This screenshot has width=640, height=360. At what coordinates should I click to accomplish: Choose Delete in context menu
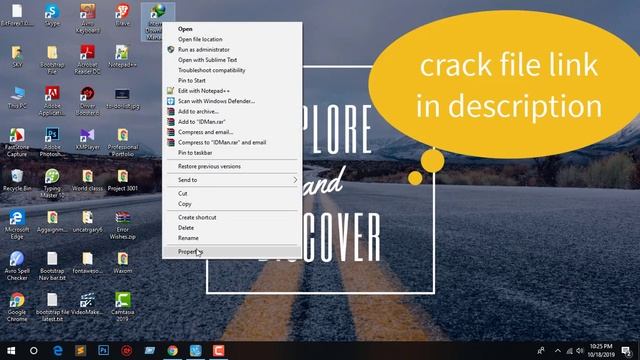tap(232, 228)
